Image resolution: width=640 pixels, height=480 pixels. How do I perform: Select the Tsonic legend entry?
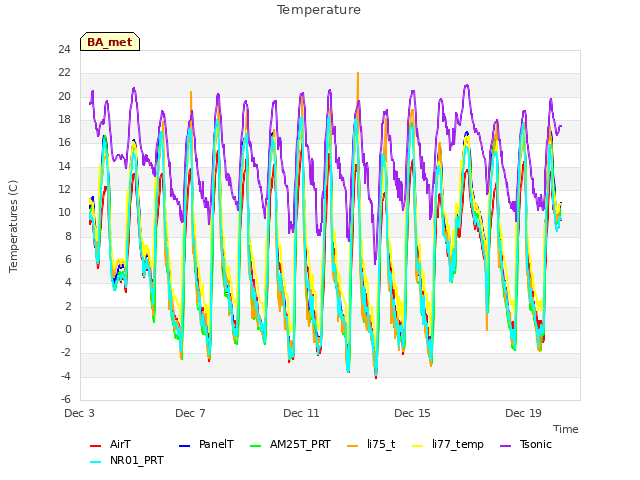pos(526,444)
